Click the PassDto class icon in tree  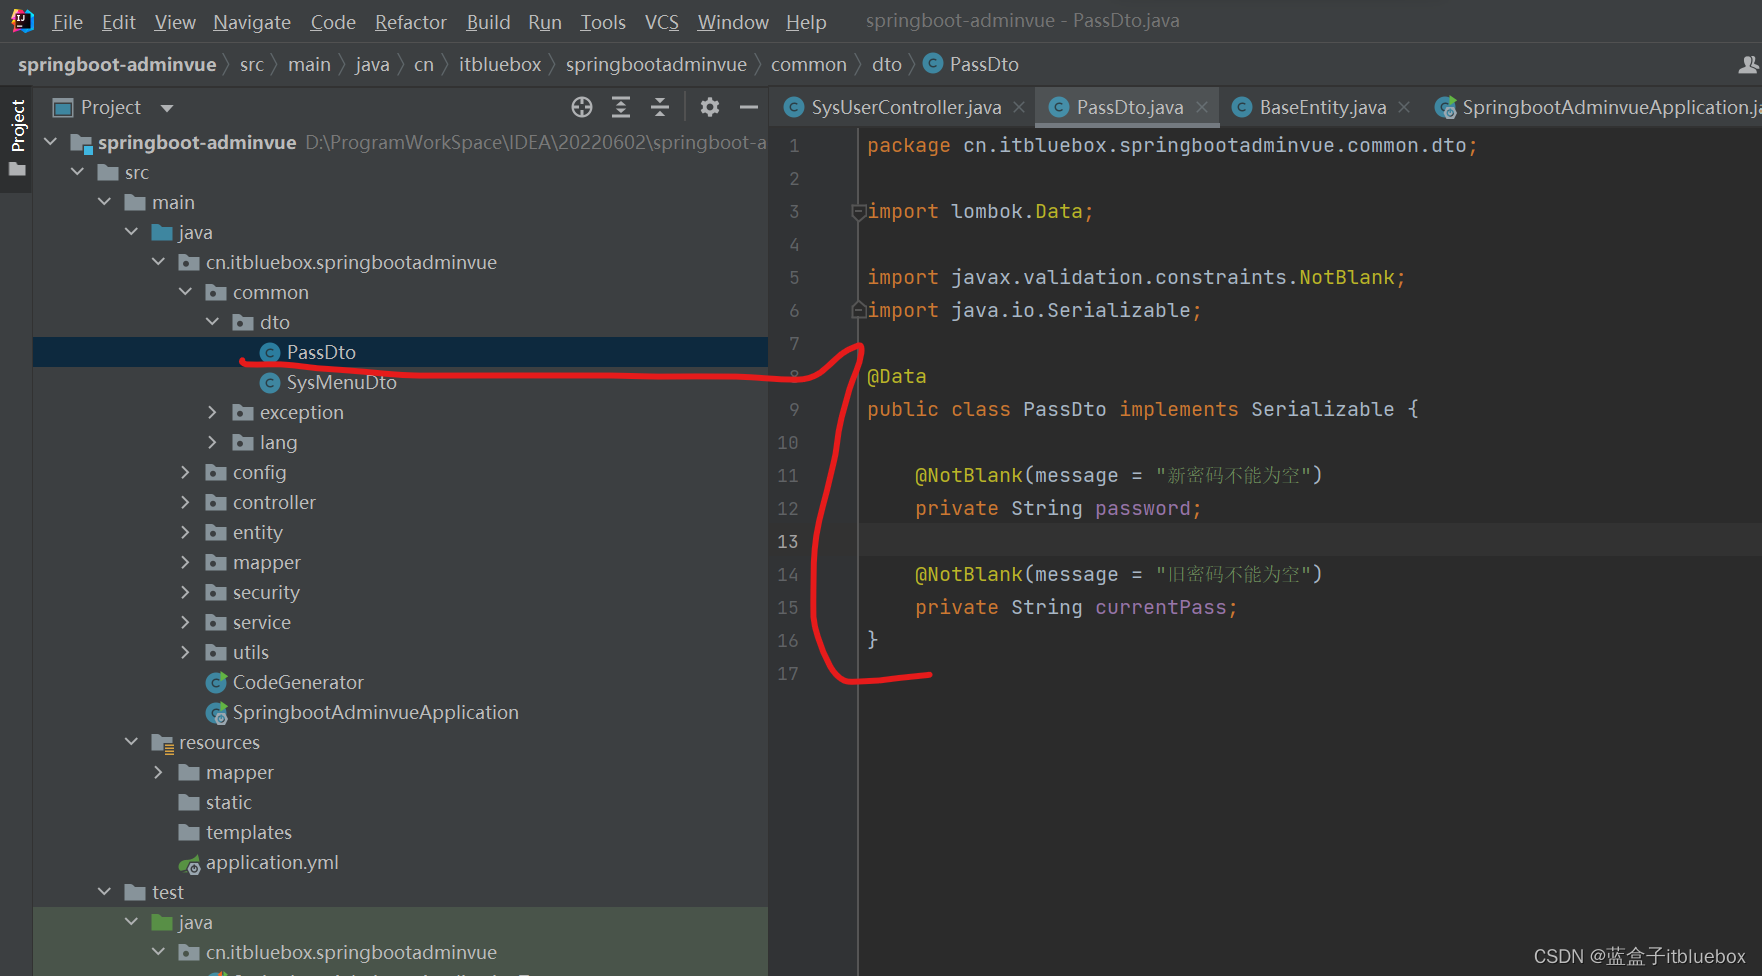click(x=269, y=352)
